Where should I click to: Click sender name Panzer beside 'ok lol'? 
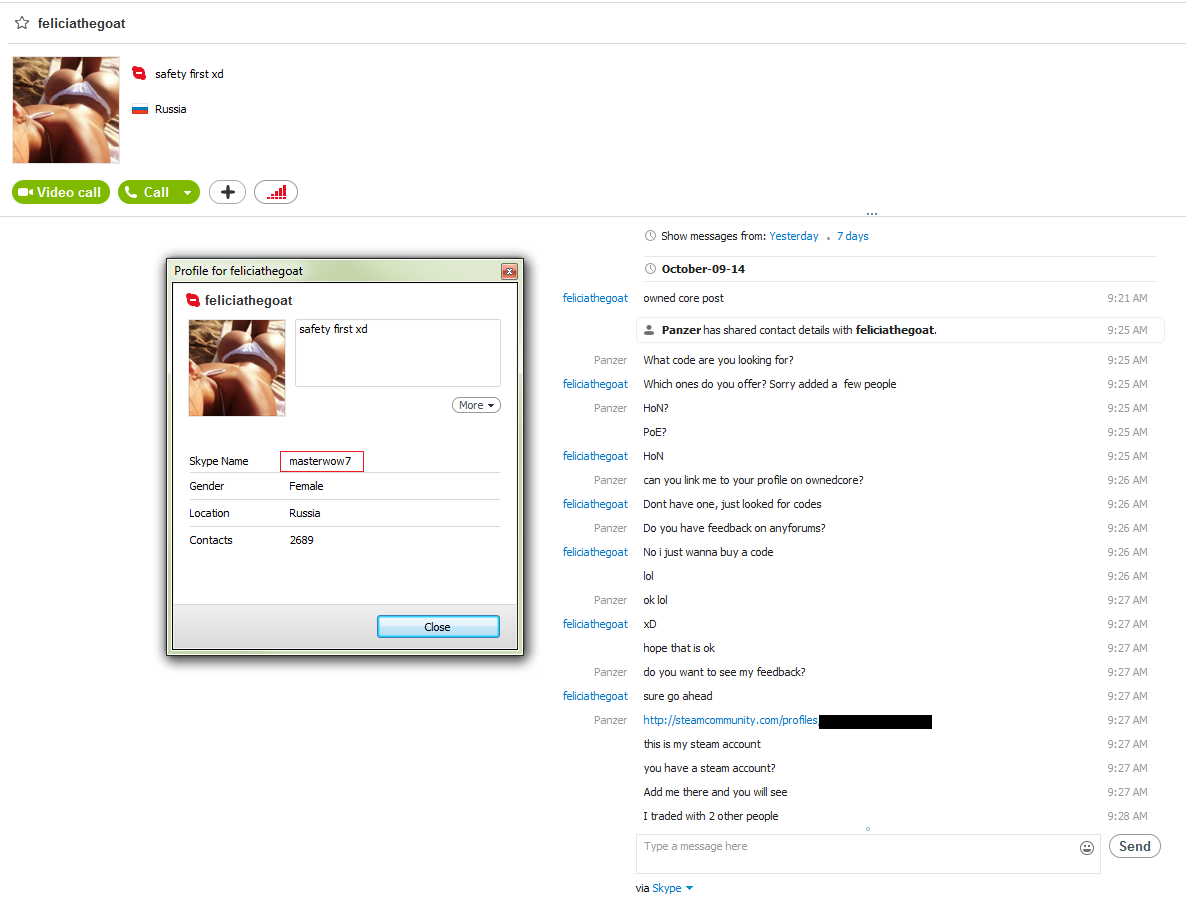[610, 600]
